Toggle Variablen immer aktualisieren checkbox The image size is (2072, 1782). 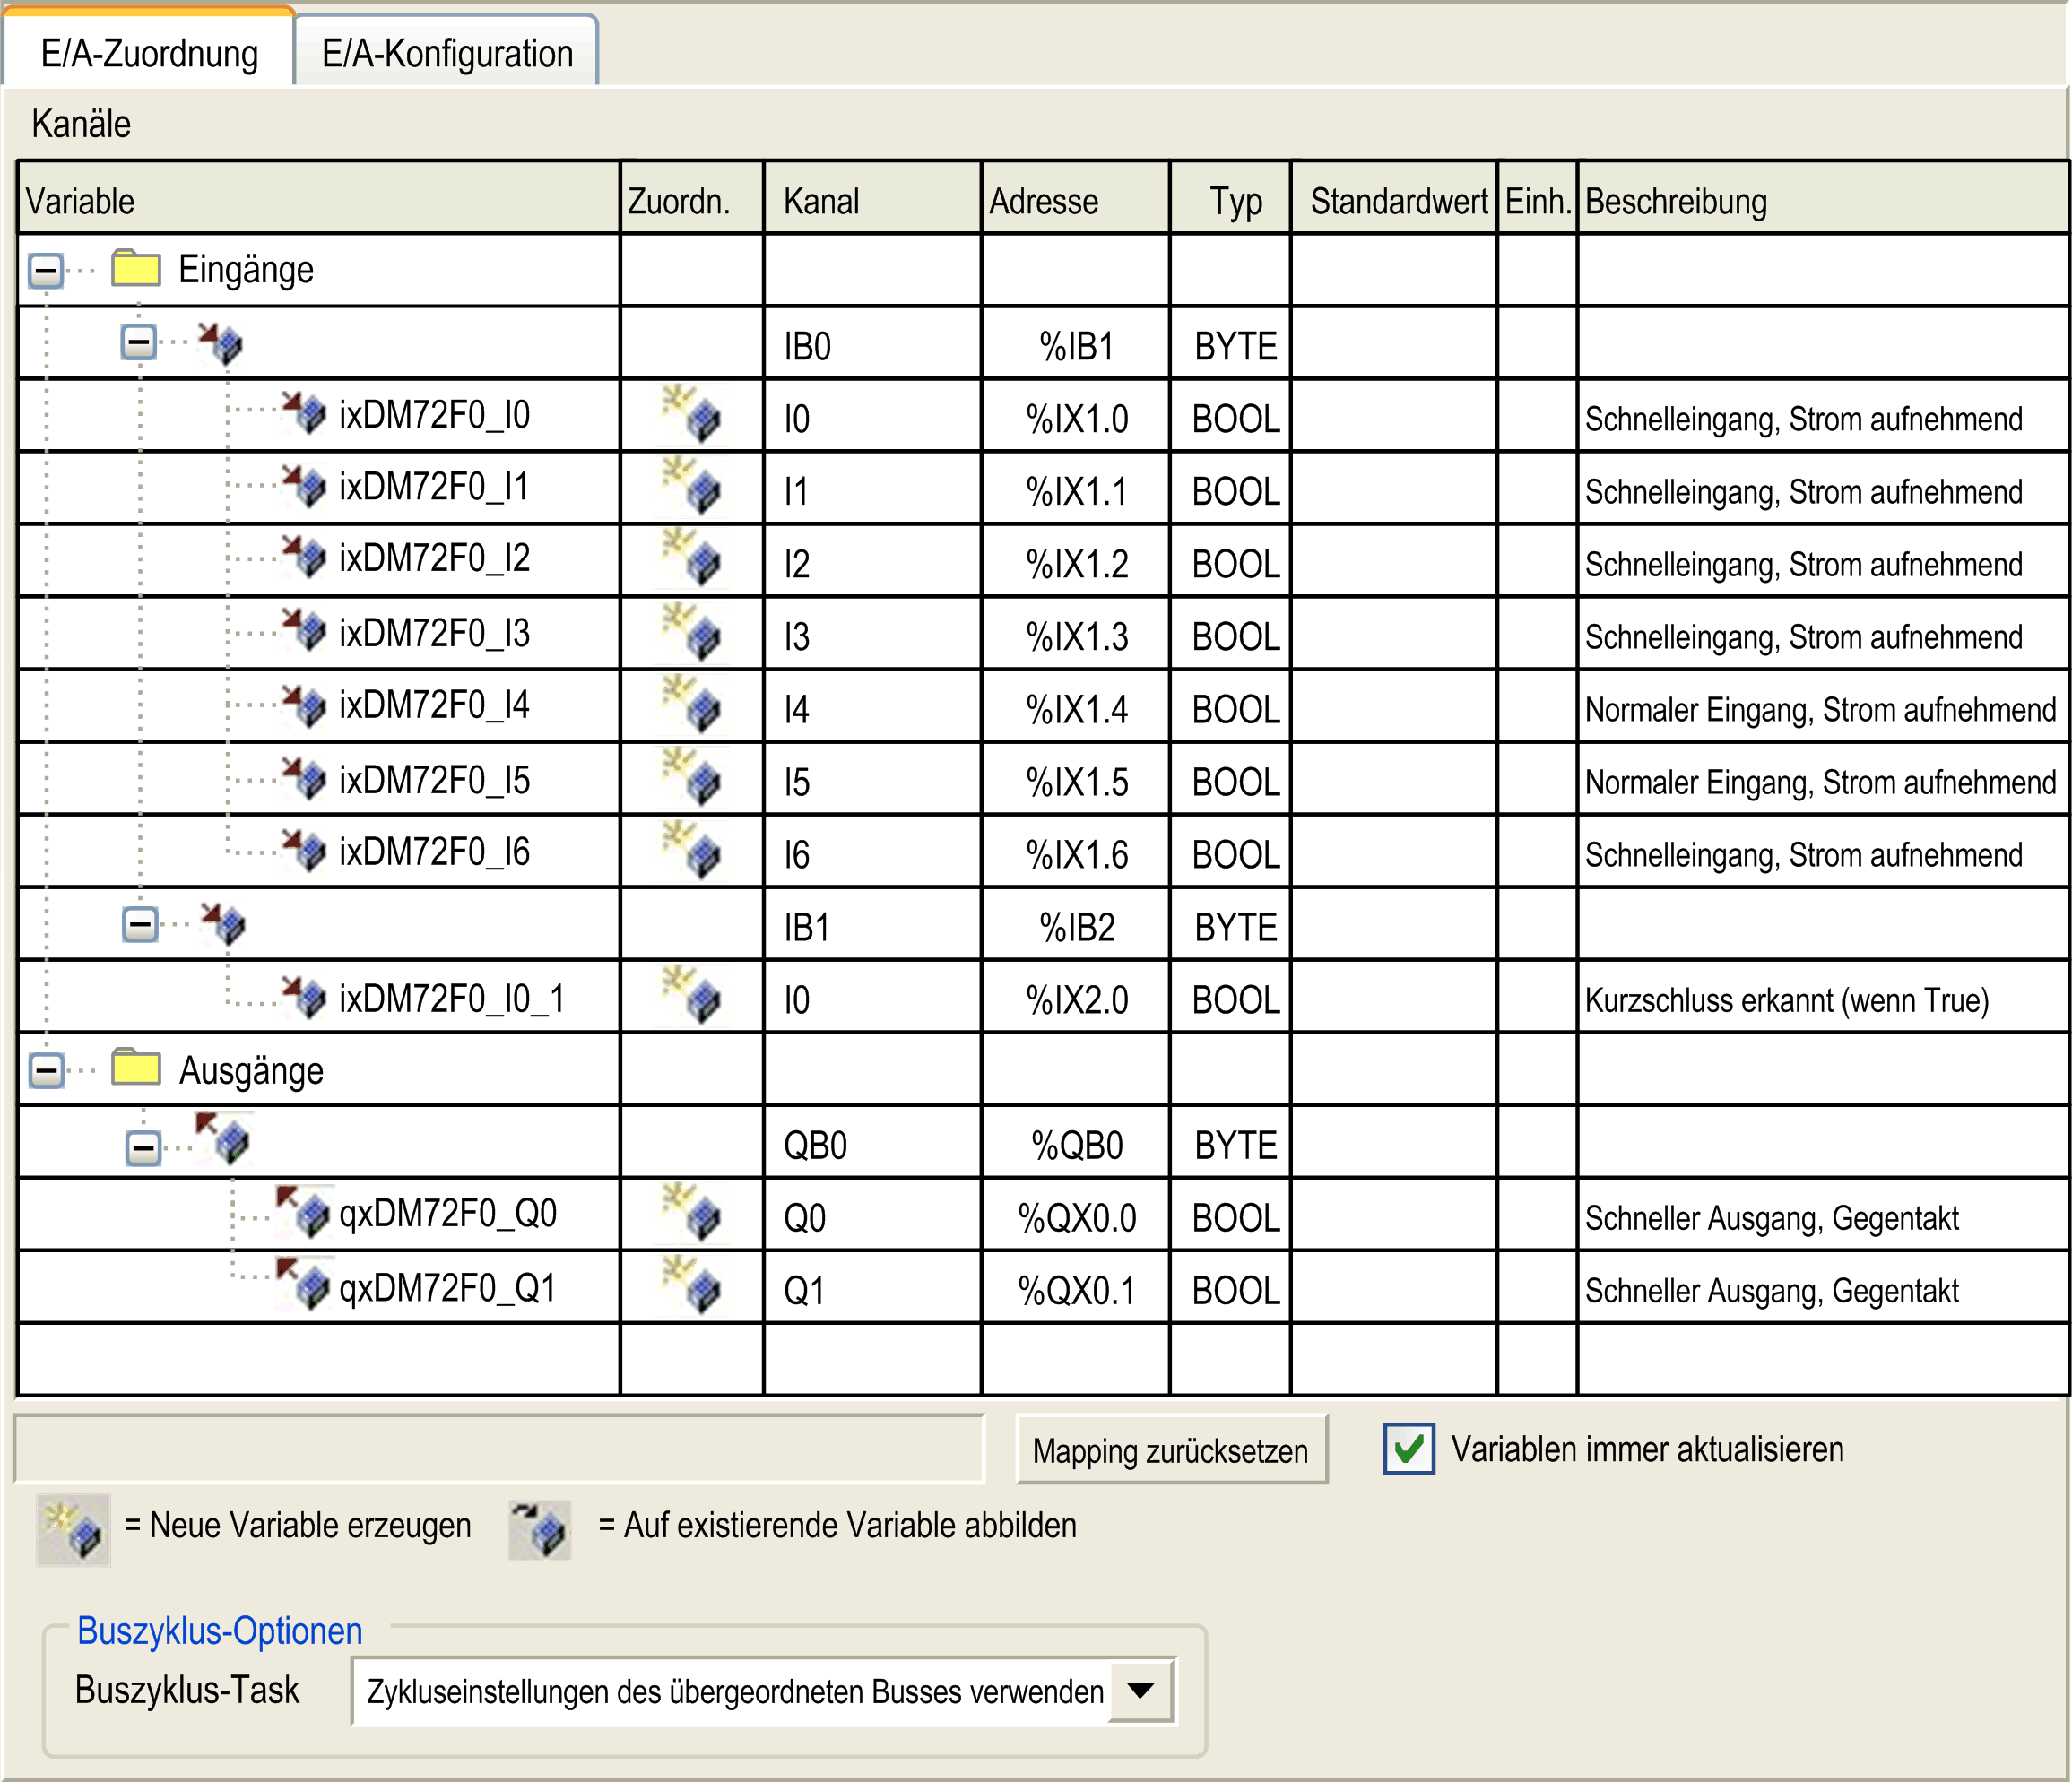1408,1448
